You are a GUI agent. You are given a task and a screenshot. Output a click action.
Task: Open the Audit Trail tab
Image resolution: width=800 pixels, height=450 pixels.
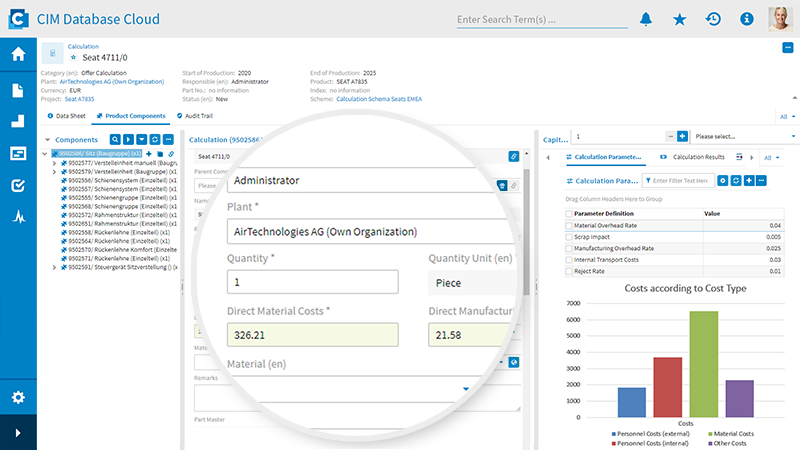coord(202,117)
